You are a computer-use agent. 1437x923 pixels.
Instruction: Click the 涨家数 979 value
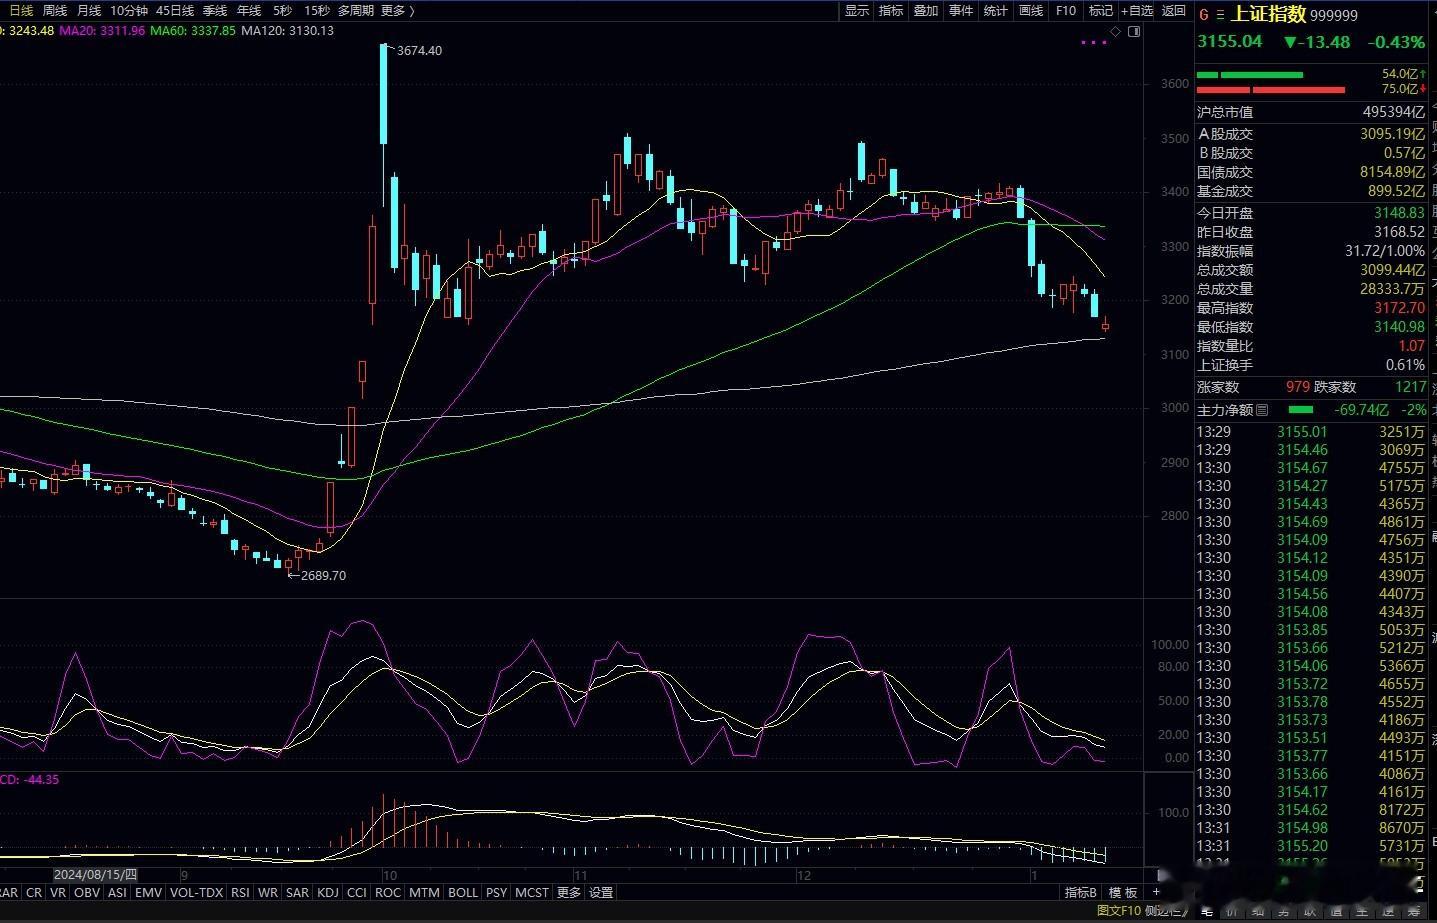[1297, 387]
